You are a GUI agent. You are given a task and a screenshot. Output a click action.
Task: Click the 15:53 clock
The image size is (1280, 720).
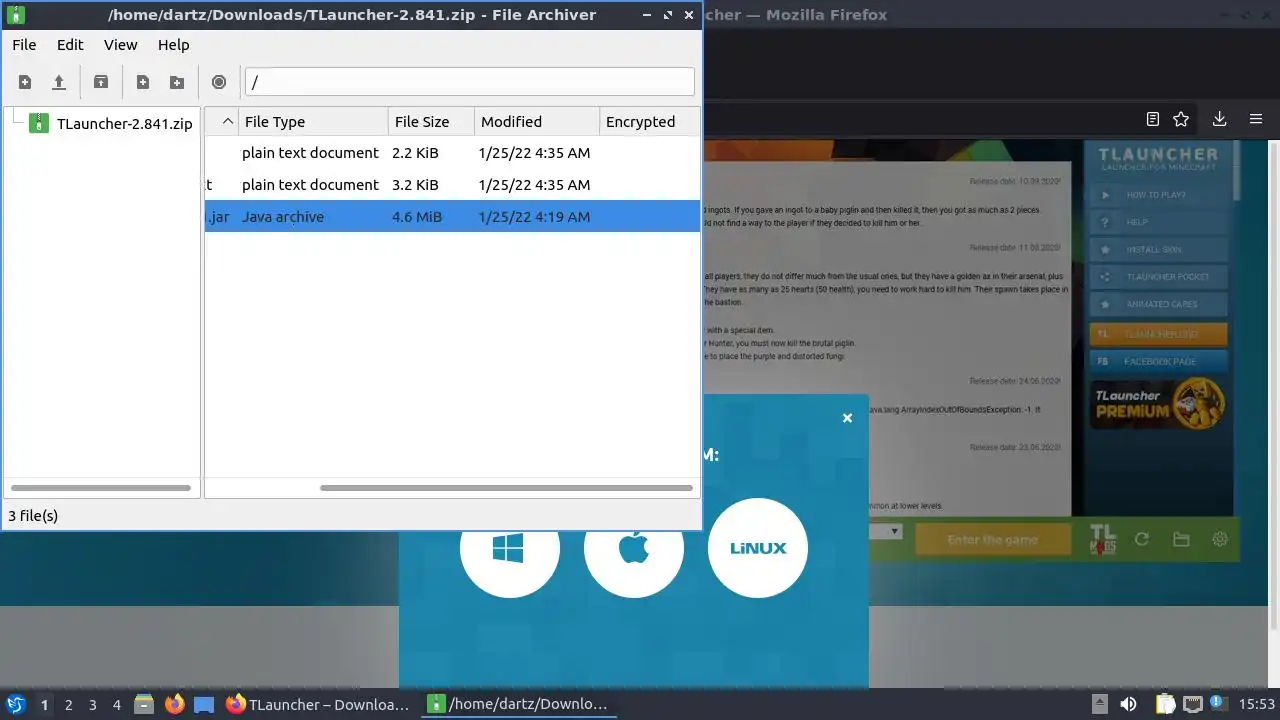[x=1257, y=704]
